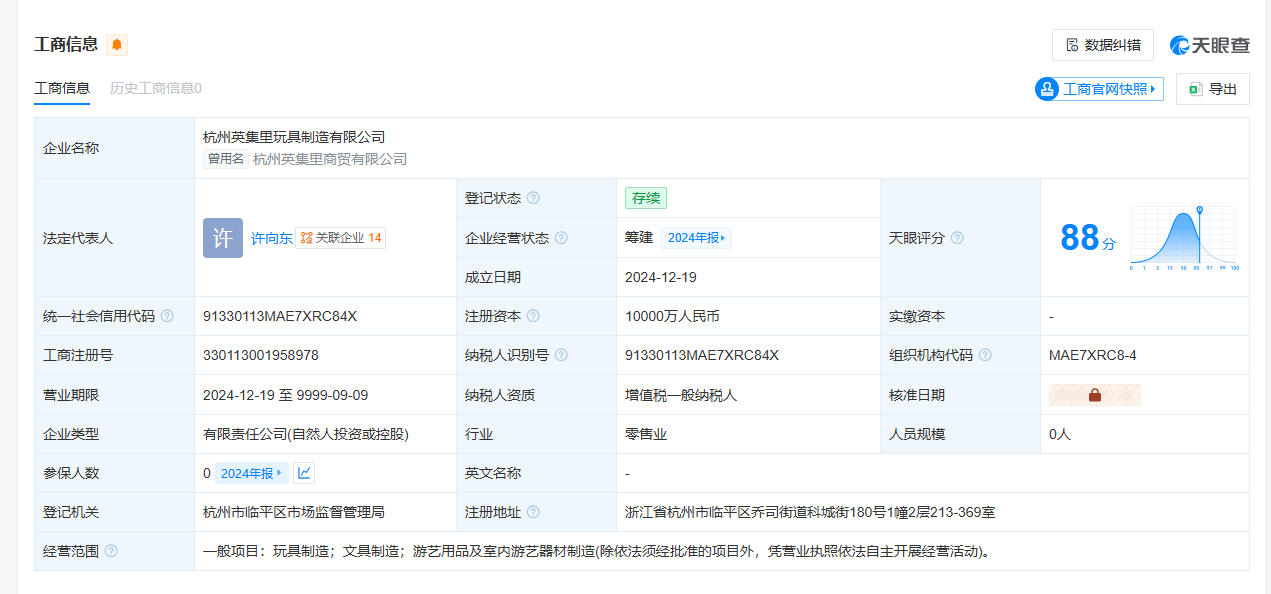Click the 许 avatar thumbnail
Viewport: 1271px width, 594px height.
click(223, 238)
